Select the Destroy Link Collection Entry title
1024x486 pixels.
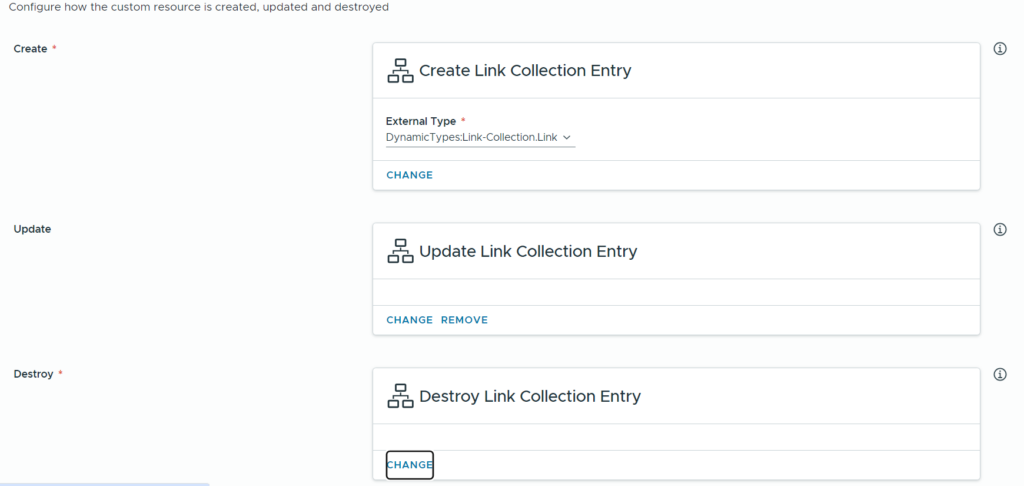pos(530,396)
